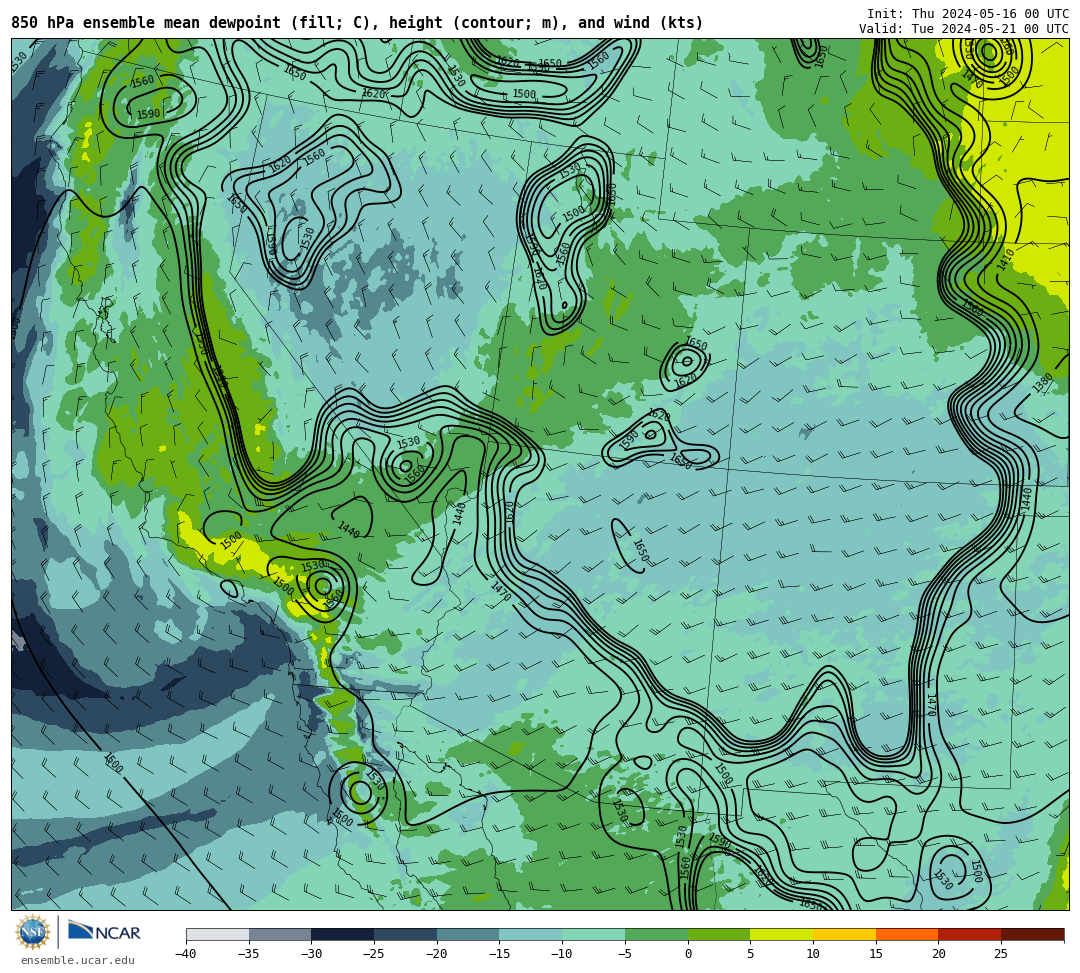
Task: Click the positive 5 colorbar tick label
Action: click(750, 954)
